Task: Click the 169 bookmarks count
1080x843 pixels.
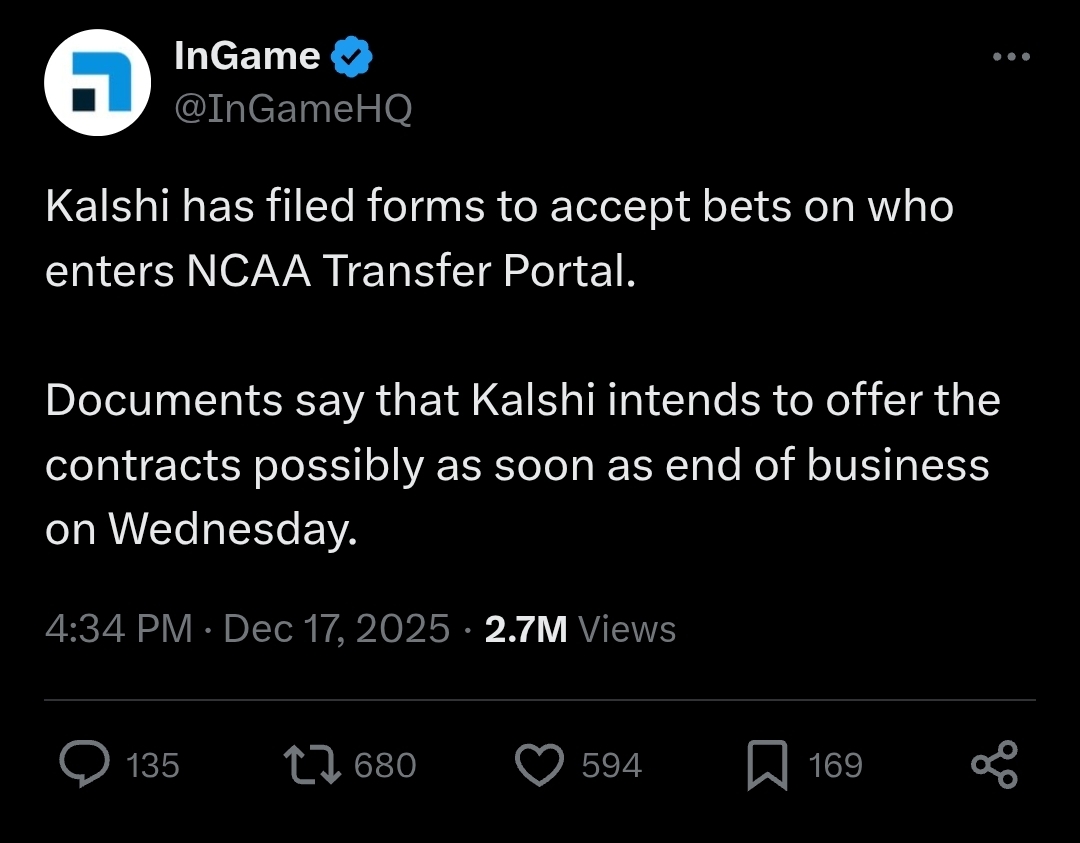Action: (835, 766)
